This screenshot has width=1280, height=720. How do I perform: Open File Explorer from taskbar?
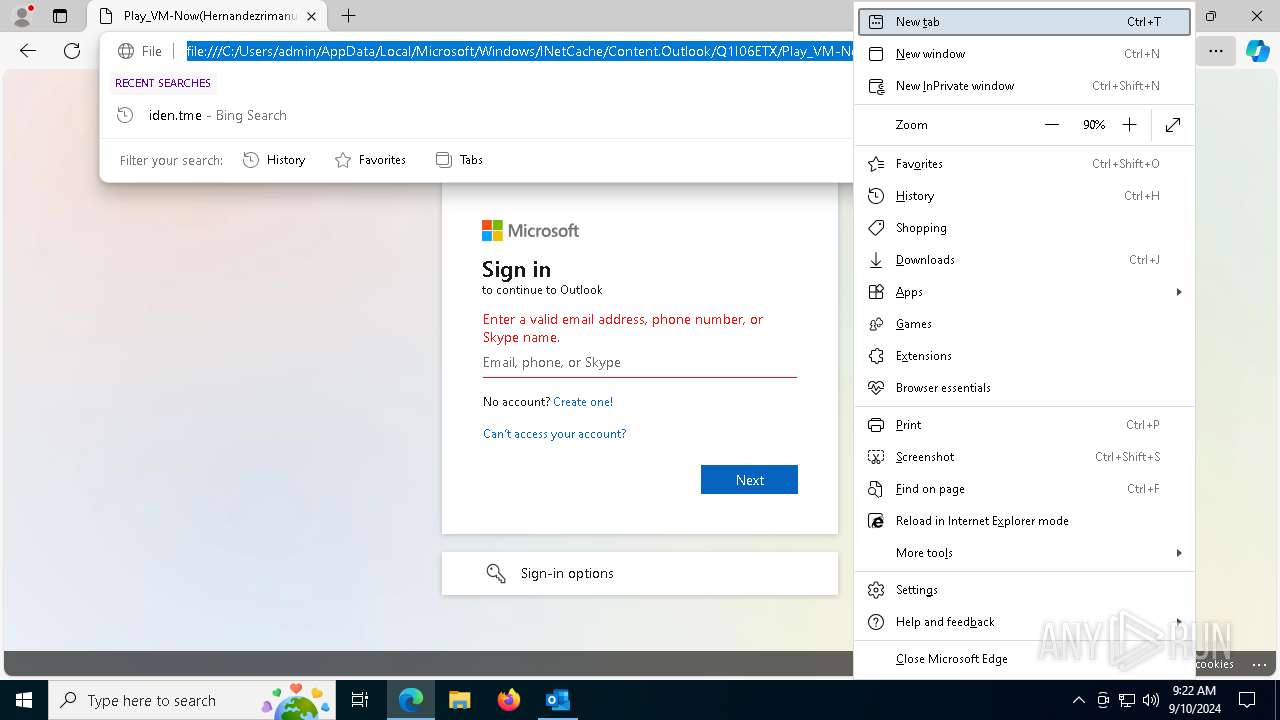[x=460, y=700]
